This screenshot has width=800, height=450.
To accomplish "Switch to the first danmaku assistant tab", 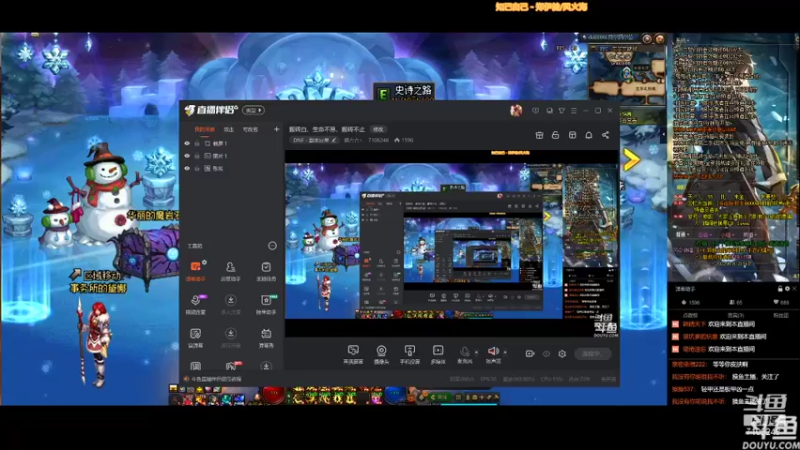I will pos(689,315).
